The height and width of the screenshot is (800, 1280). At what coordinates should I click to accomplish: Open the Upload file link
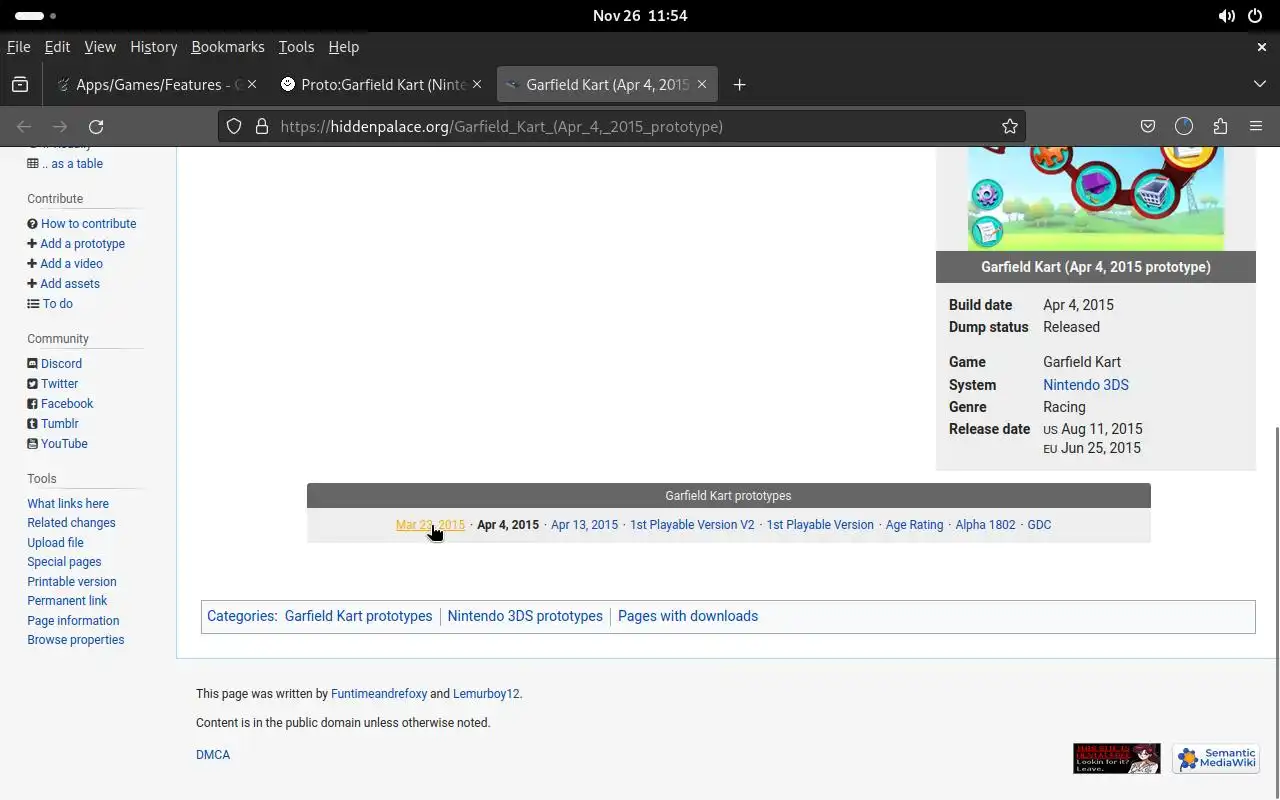coord(55,543)
